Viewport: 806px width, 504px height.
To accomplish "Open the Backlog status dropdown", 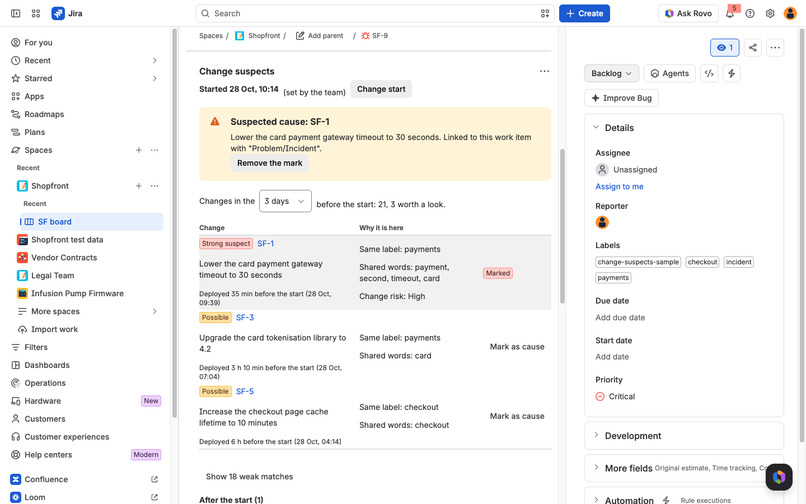I will 611,74.
